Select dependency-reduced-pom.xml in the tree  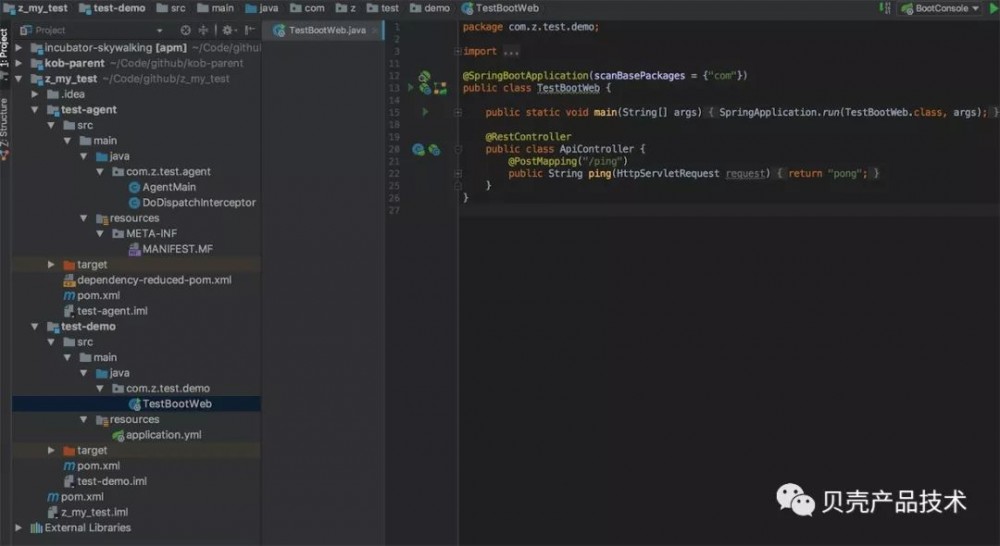coord(147,281)
